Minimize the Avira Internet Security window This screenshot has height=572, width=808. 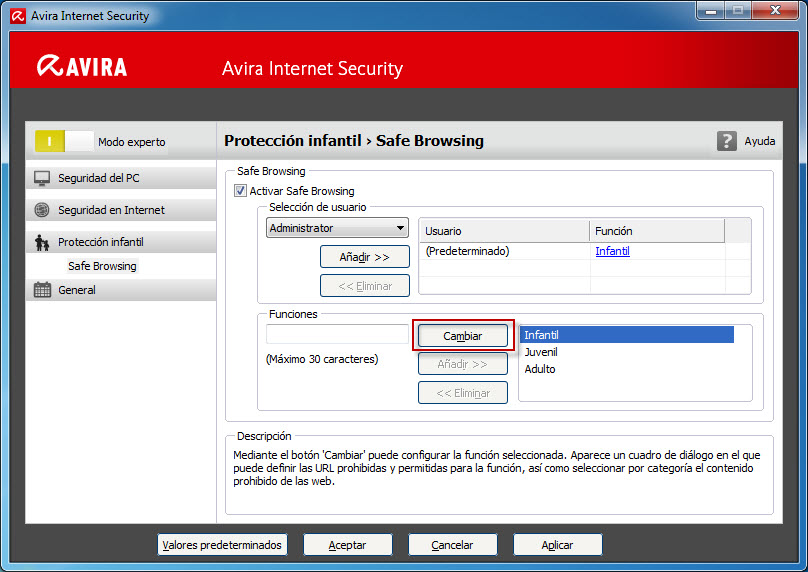[x=711, y=11]
